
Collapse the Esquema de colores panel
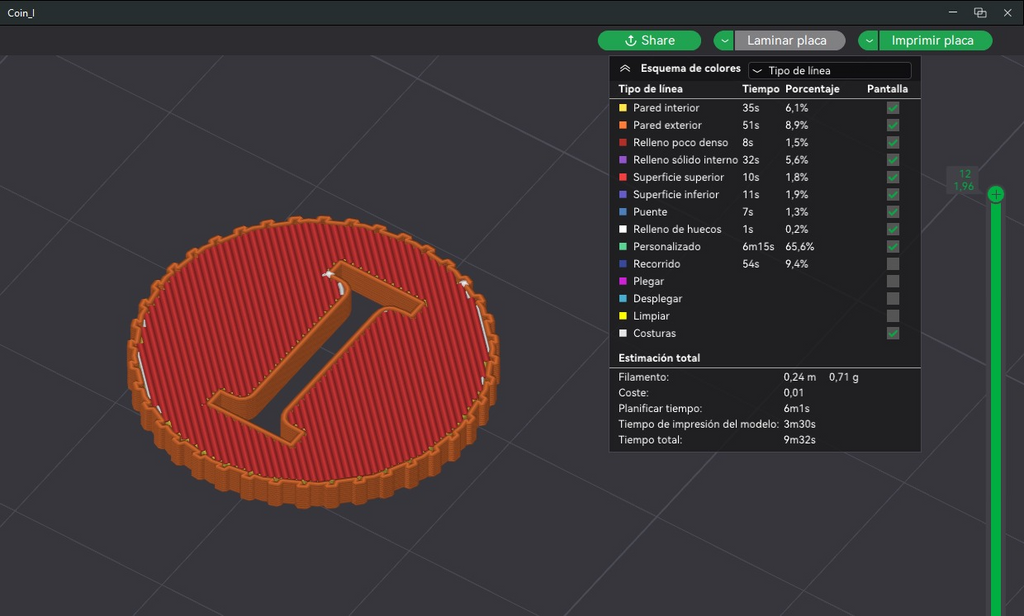(x=625, y=69)
